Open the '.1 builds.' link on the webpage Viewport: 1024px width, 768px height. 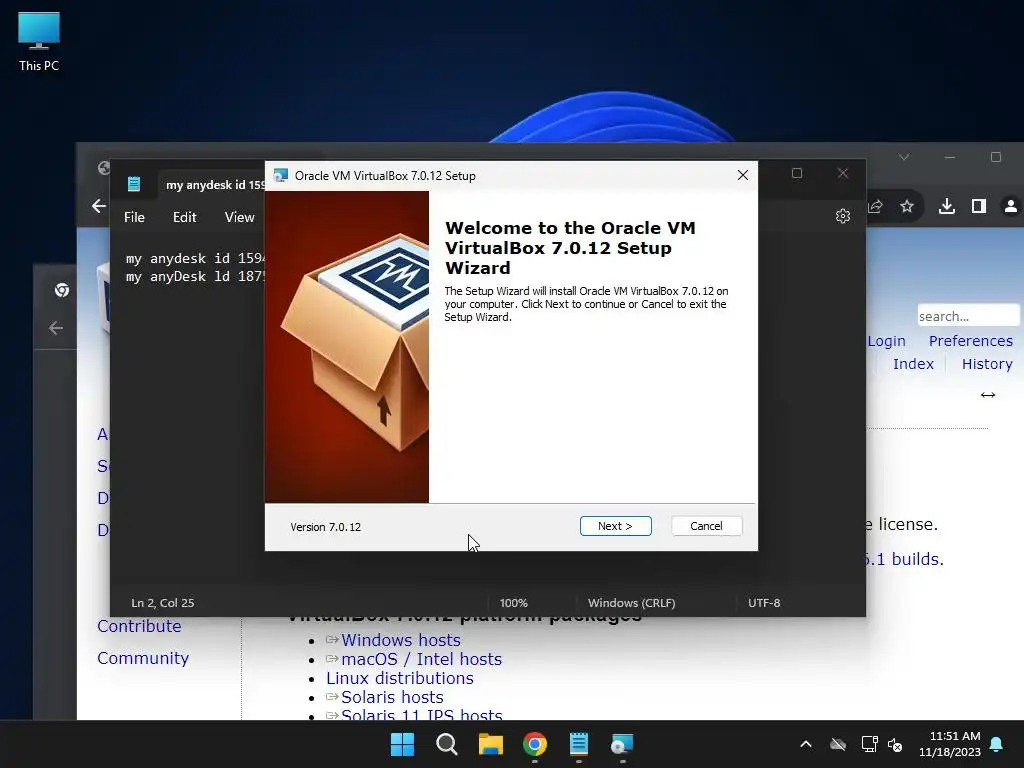coord(905,559)
